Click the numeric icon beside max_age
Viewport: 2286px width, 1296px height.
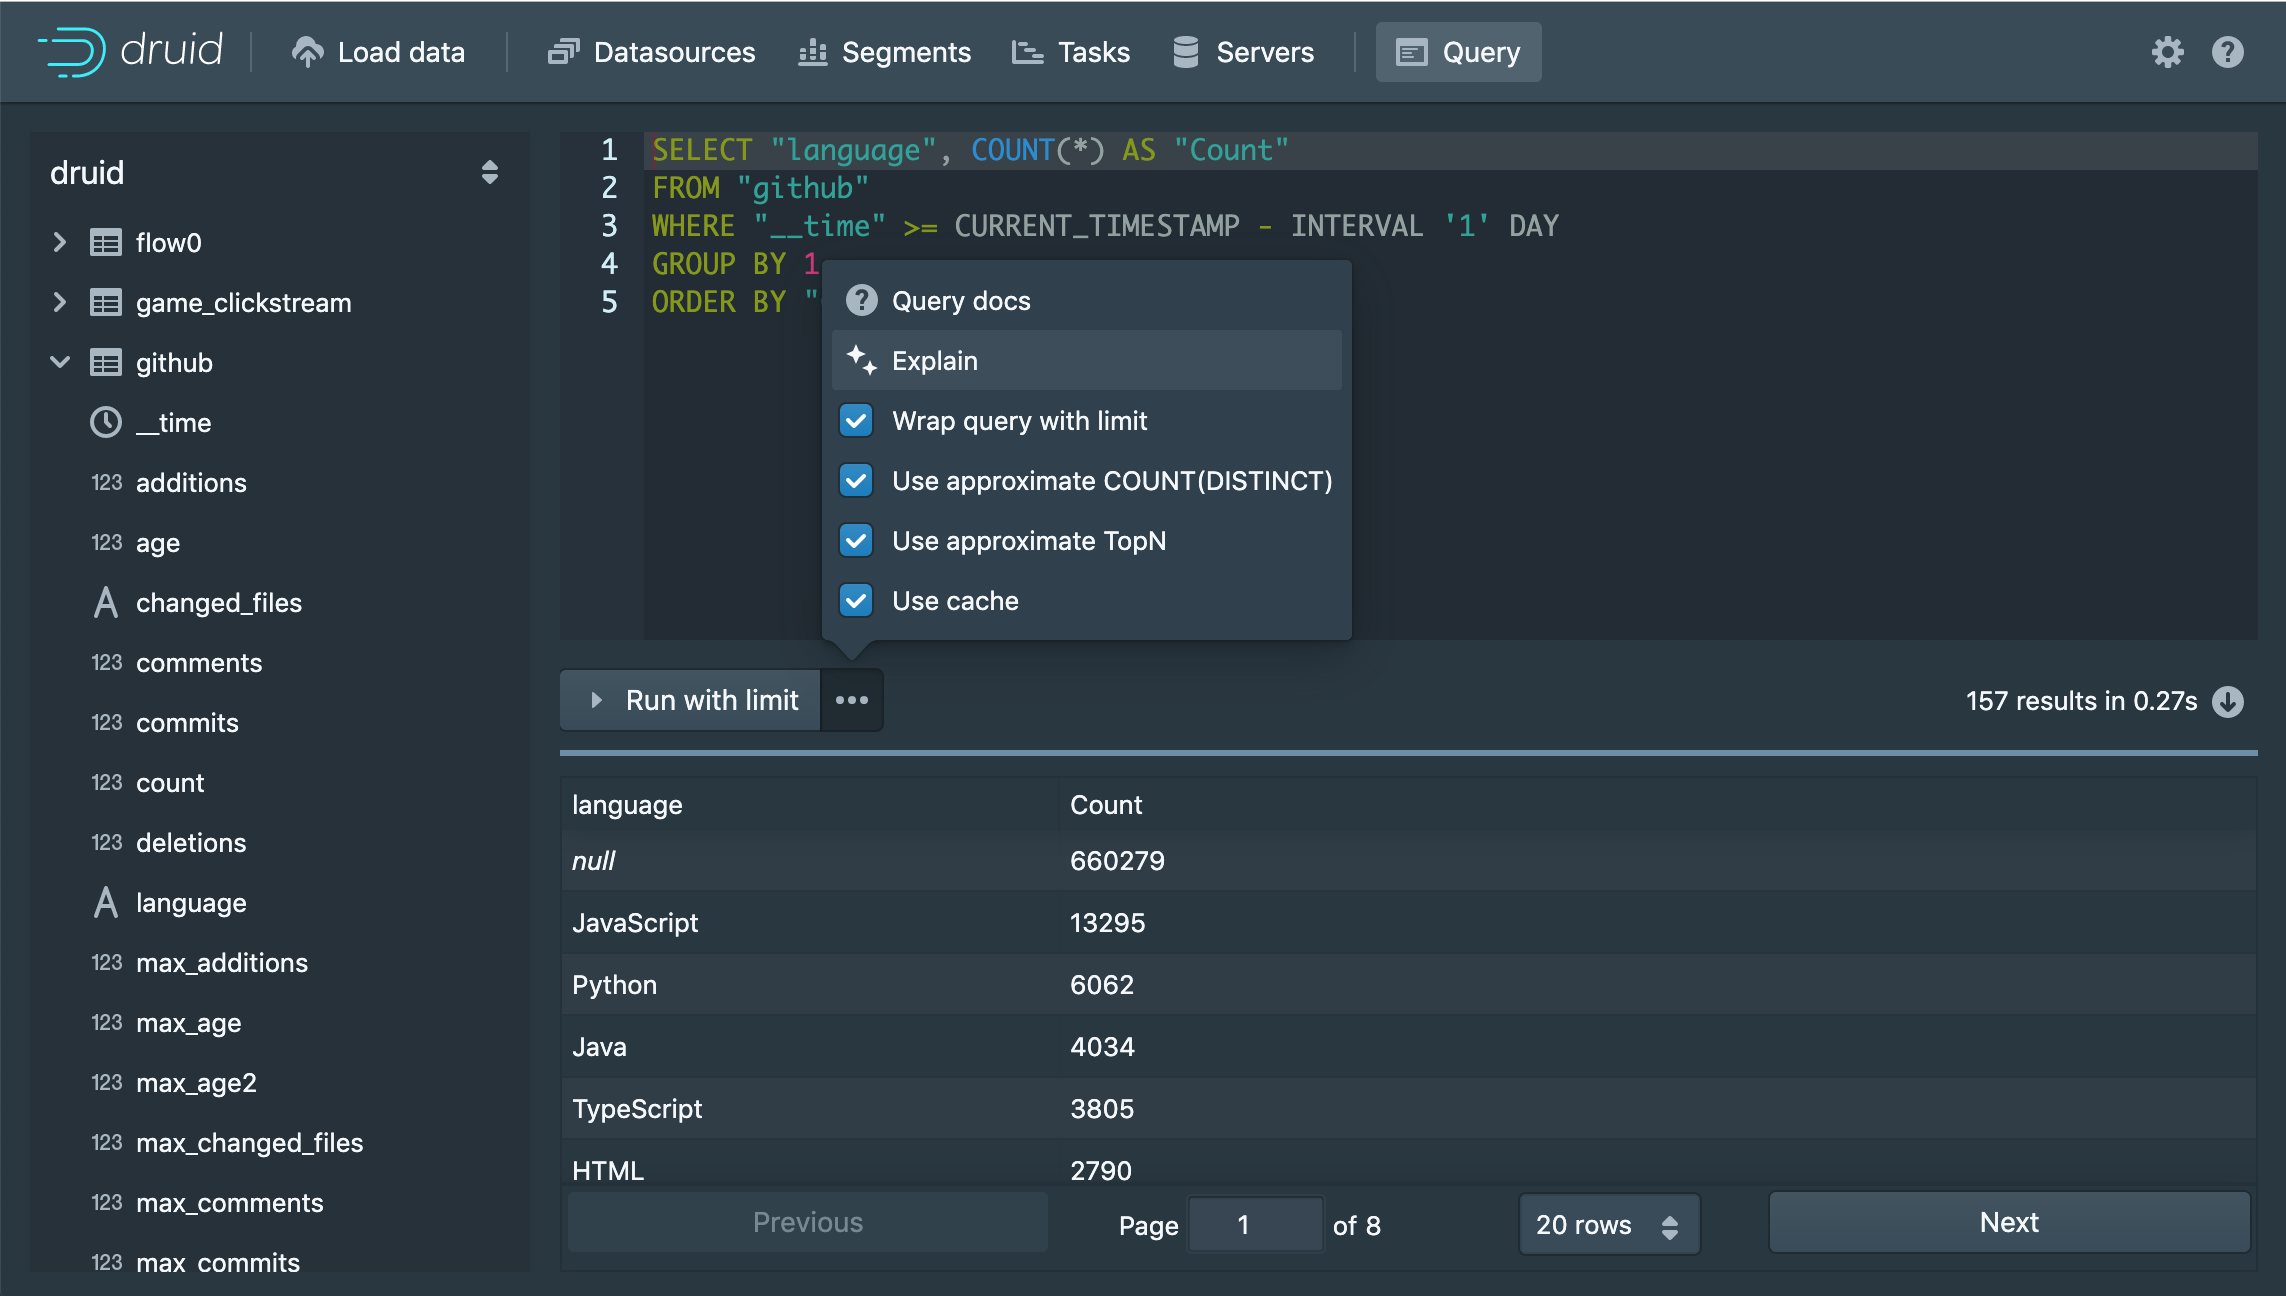click(107, 1022)
